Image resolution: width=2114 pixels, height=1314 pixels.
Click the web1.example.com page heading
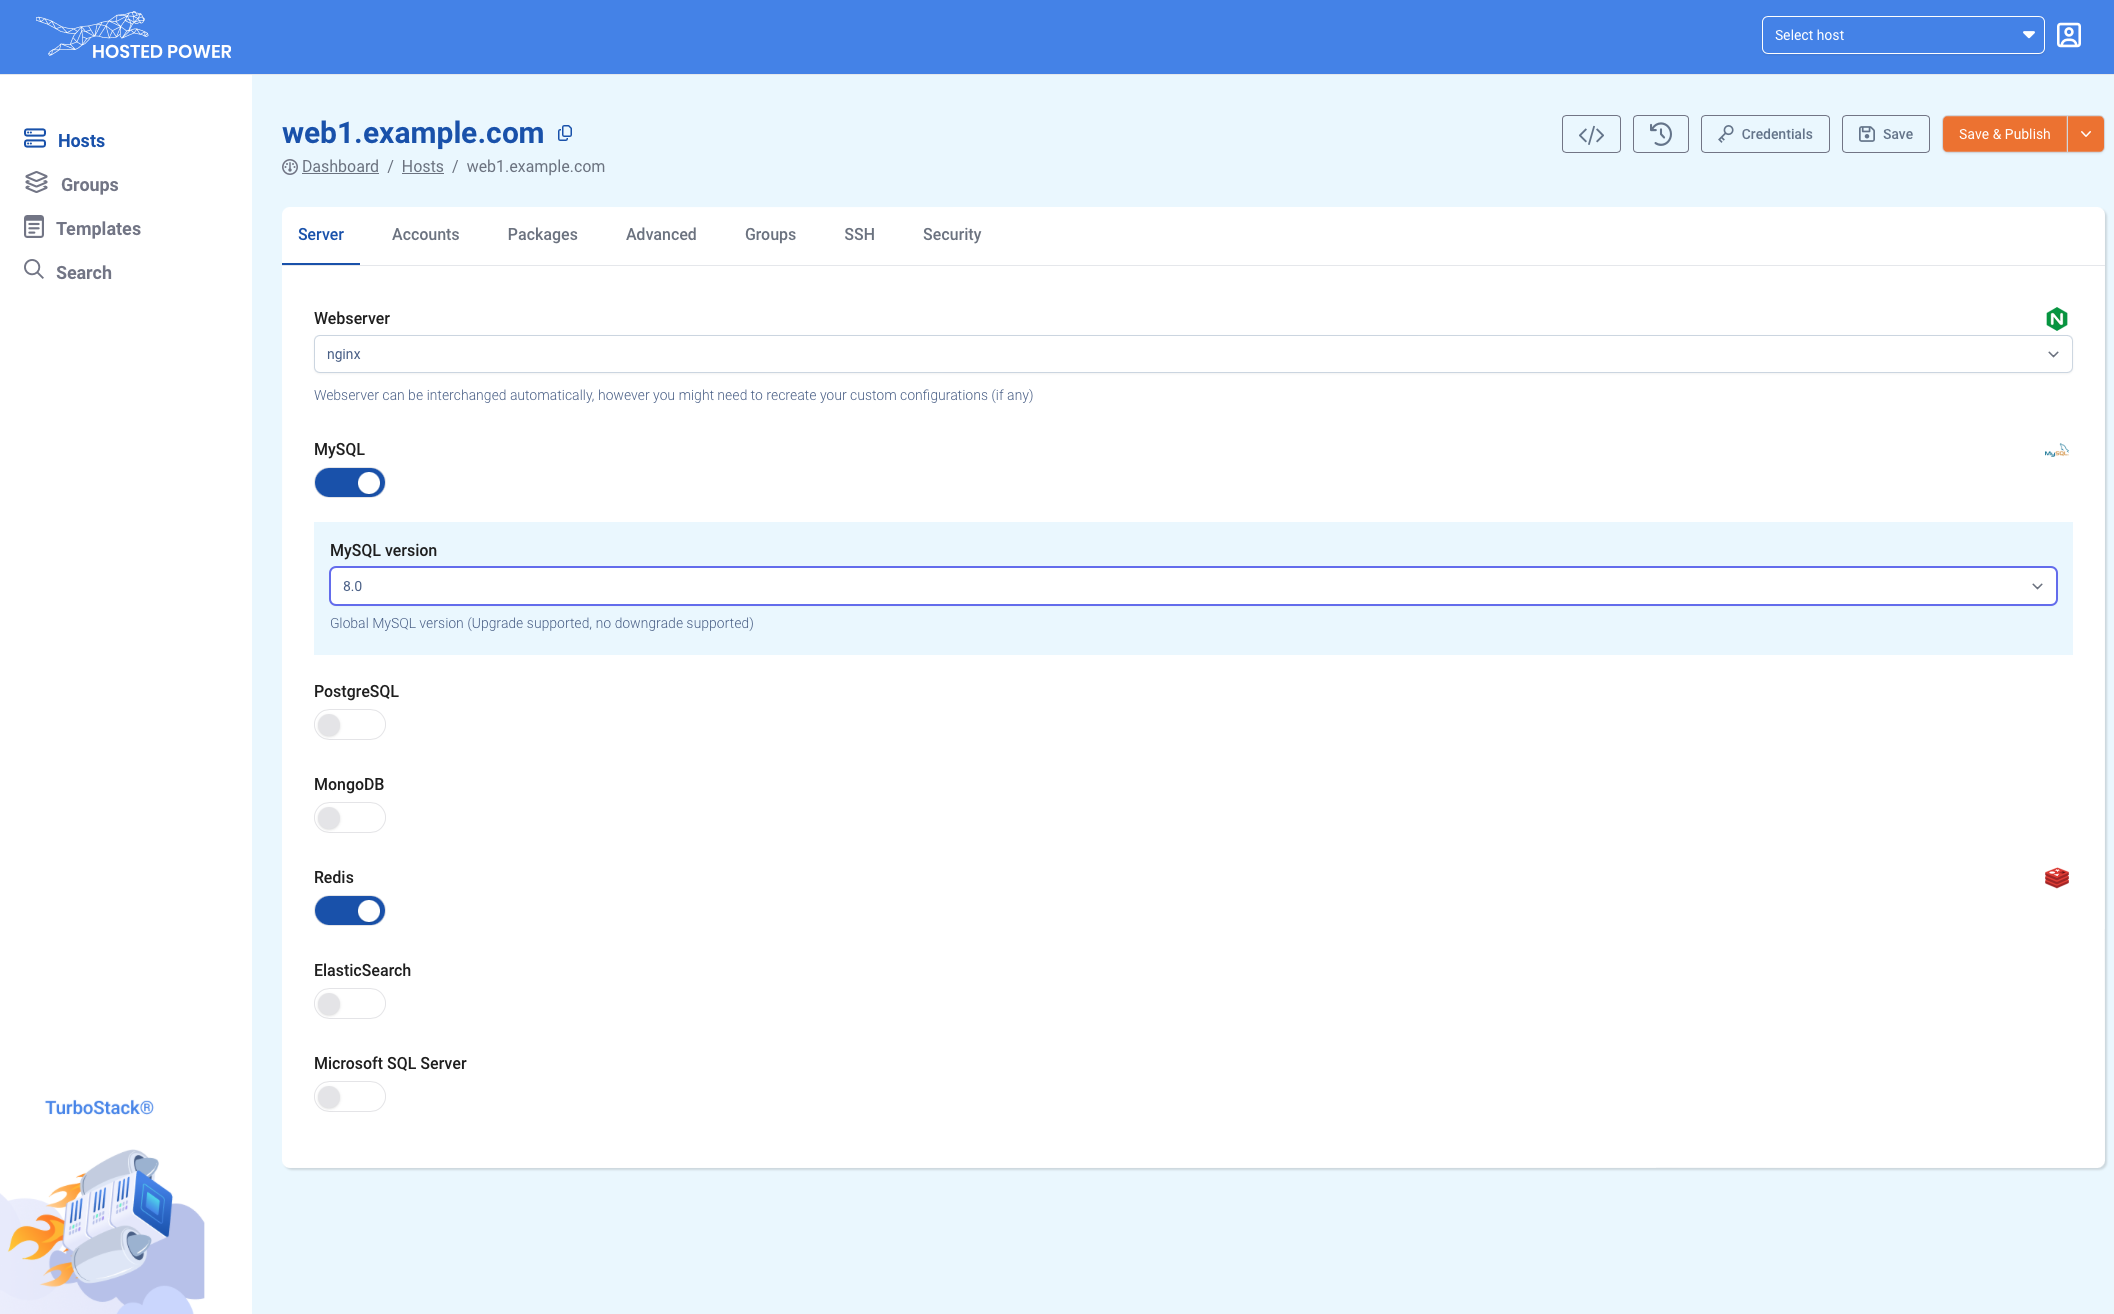tap(413, 133)
